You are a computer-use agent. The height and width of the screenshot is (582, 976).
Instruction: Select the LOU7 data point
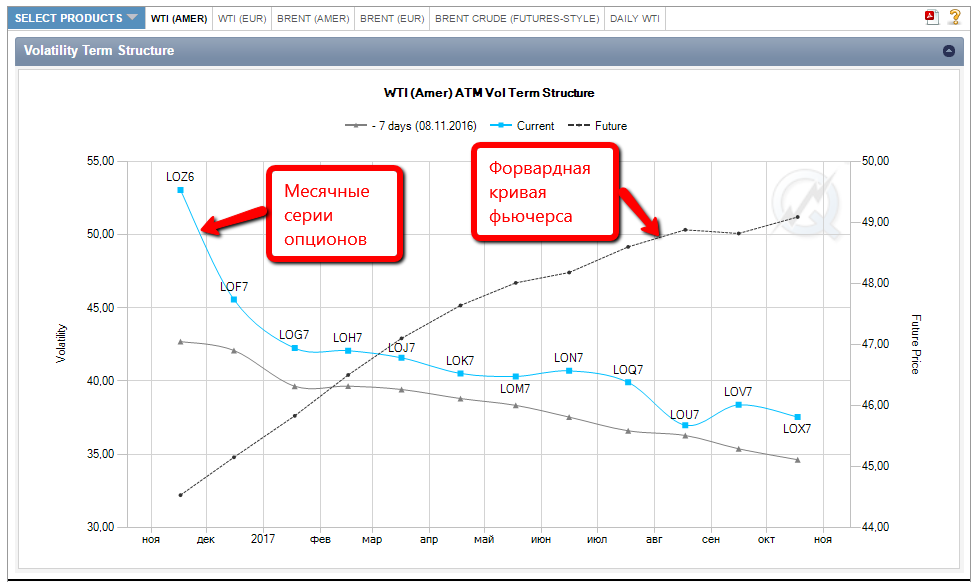point(685,426)
